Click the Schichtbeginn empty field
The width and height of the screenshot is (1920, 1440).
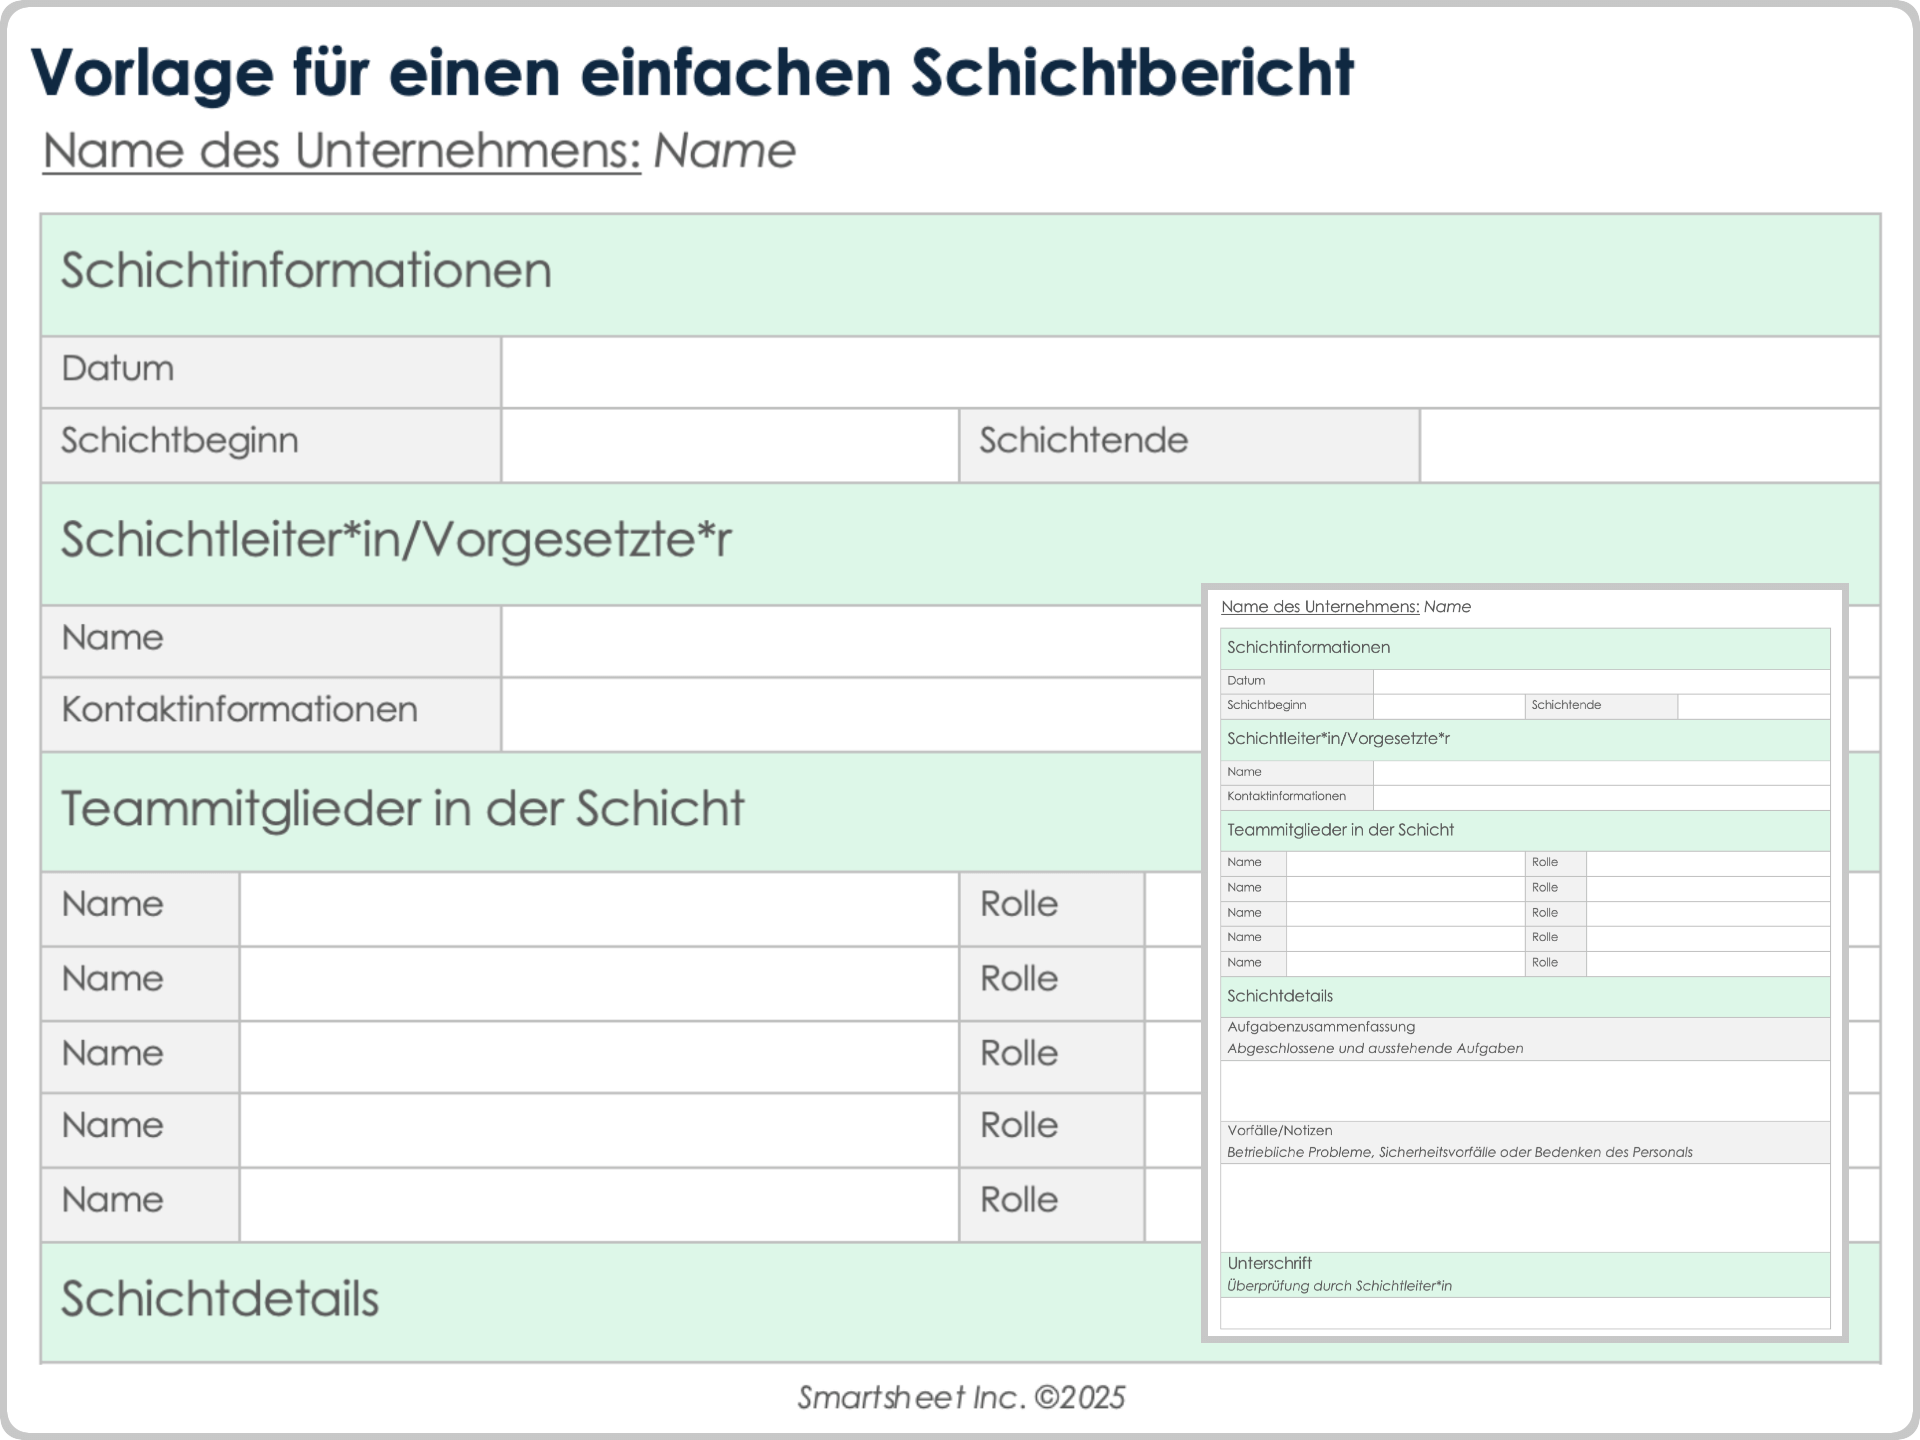[730, 445]
